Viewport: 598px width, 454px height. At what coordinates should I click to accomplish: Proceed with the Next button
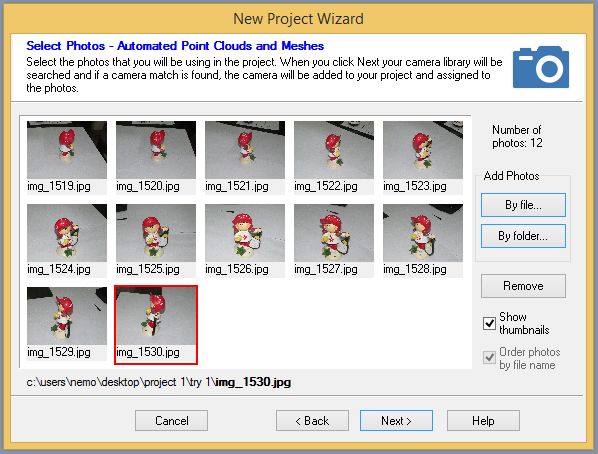(396, 420)
